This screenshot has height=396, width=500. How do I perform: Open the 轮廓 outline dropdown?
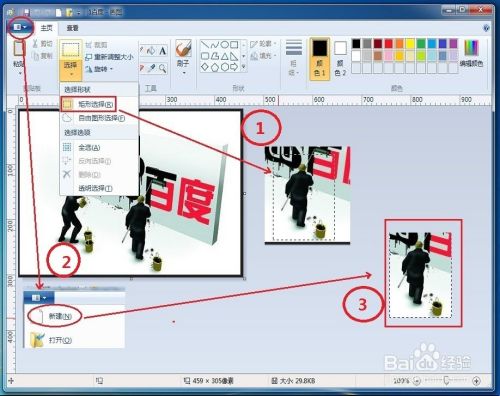click(263, 44)
